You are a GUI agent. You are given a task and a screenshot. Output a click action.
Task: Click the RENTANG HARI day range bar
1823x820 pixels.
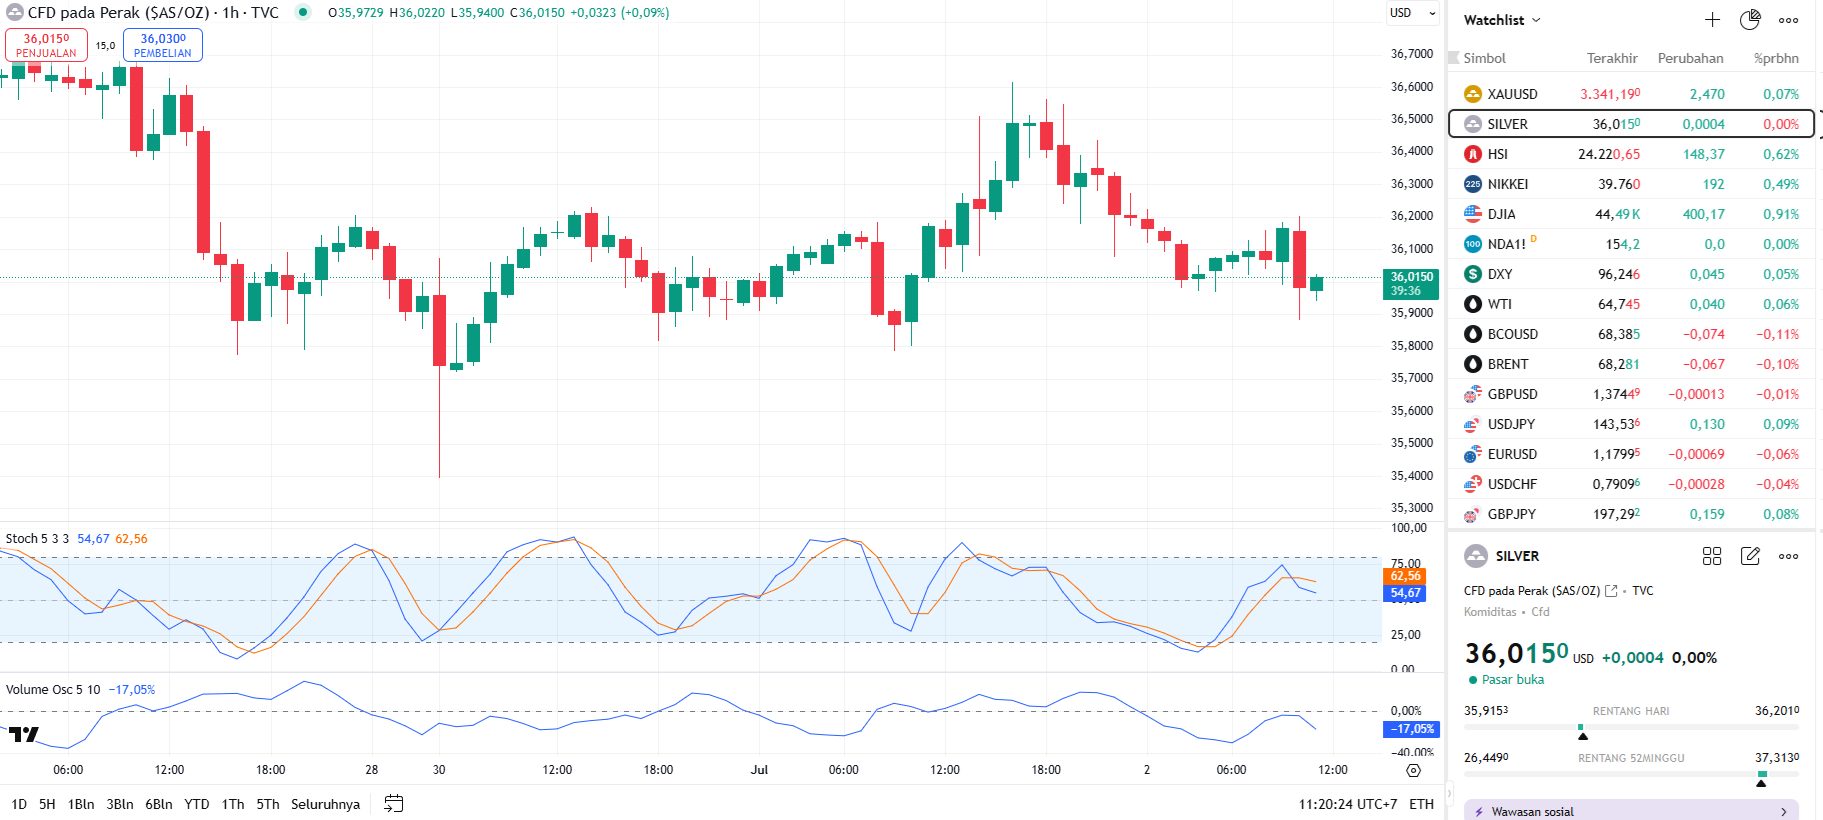1631,727
